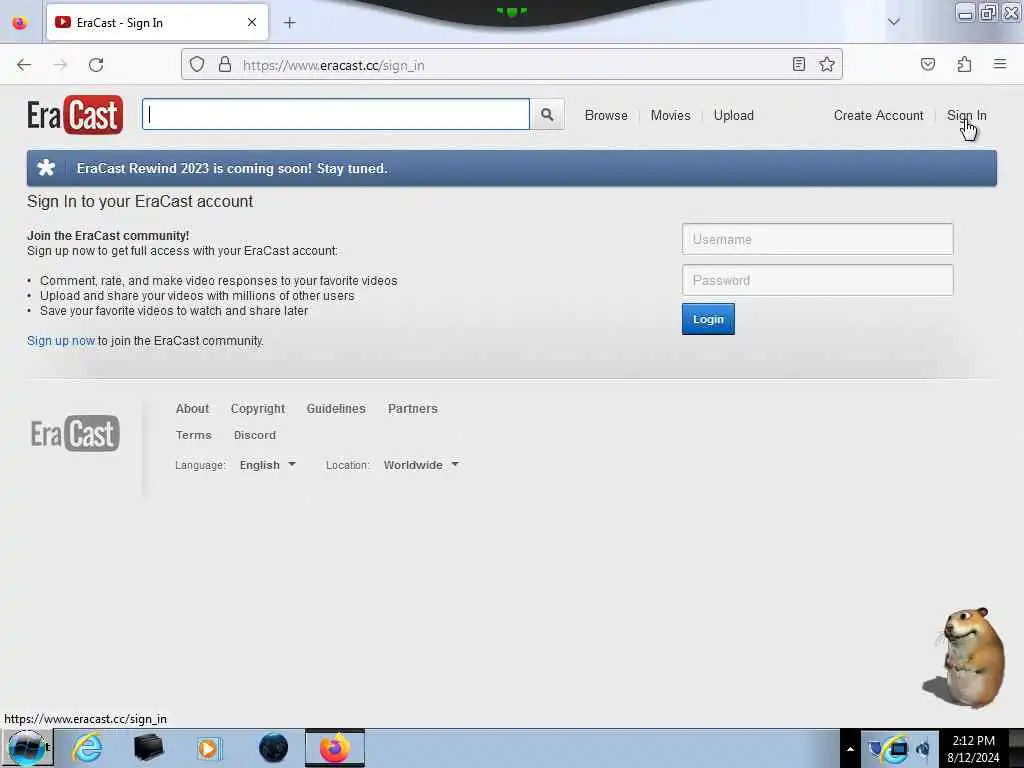
Task: Click the volume speaker tray icon
Action: coord(924,749)
